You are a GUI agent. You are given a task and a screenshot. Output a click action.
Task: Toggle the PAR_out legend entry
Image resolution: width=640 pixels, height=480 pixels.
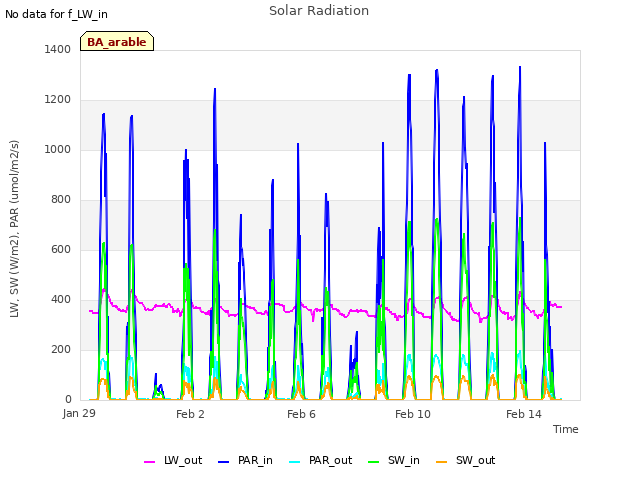[320, 460]
